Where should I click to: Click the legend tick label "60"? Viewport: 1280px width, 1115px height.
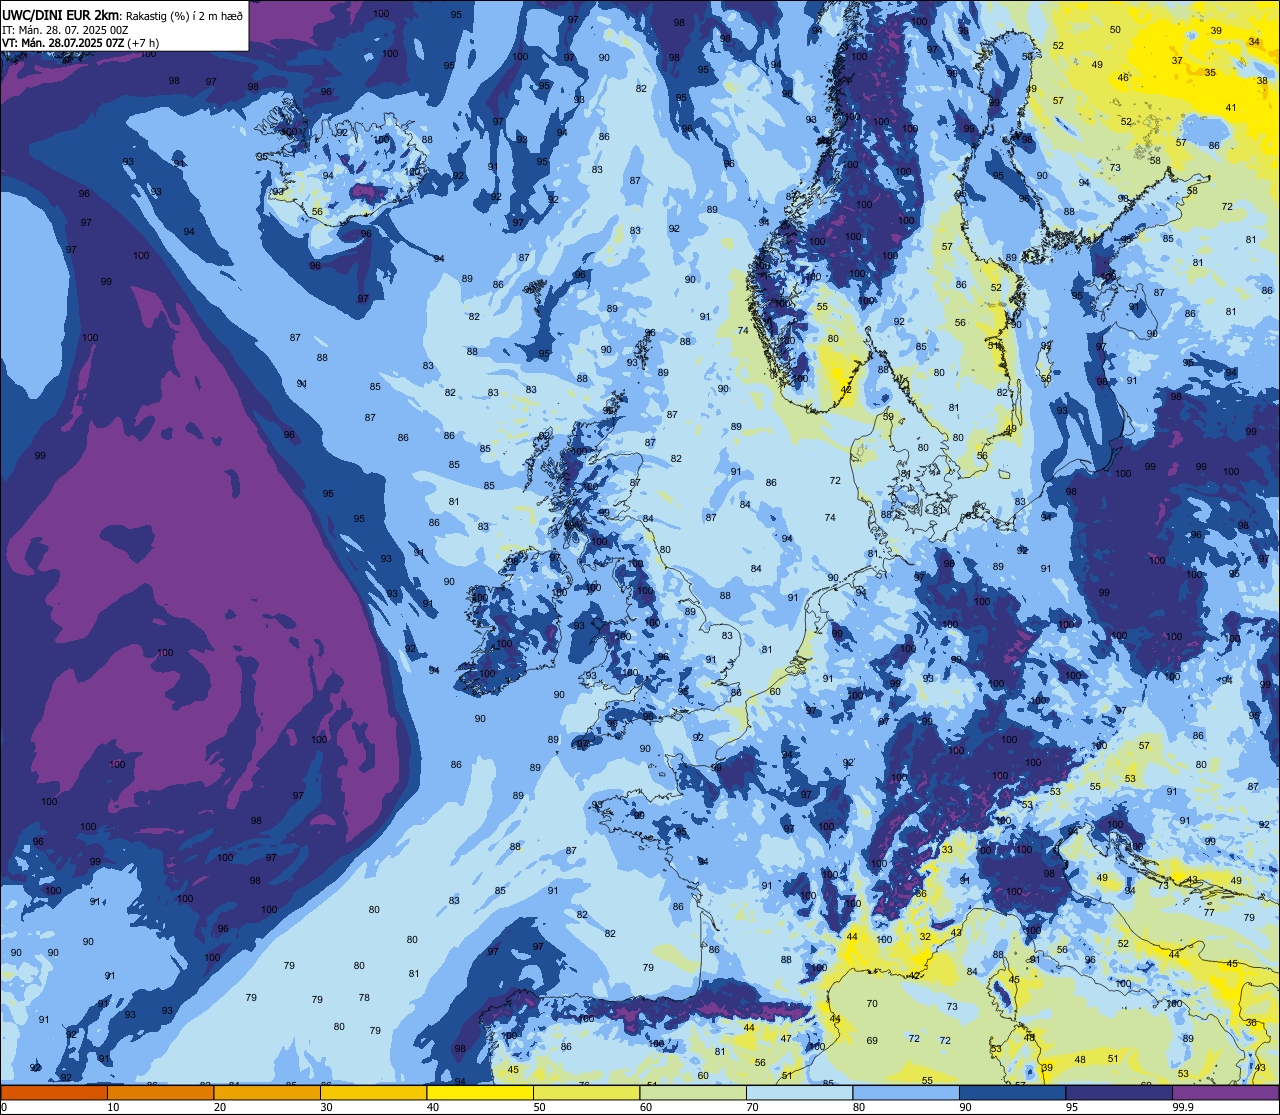pyautogui.click(x=645, y=1107)
